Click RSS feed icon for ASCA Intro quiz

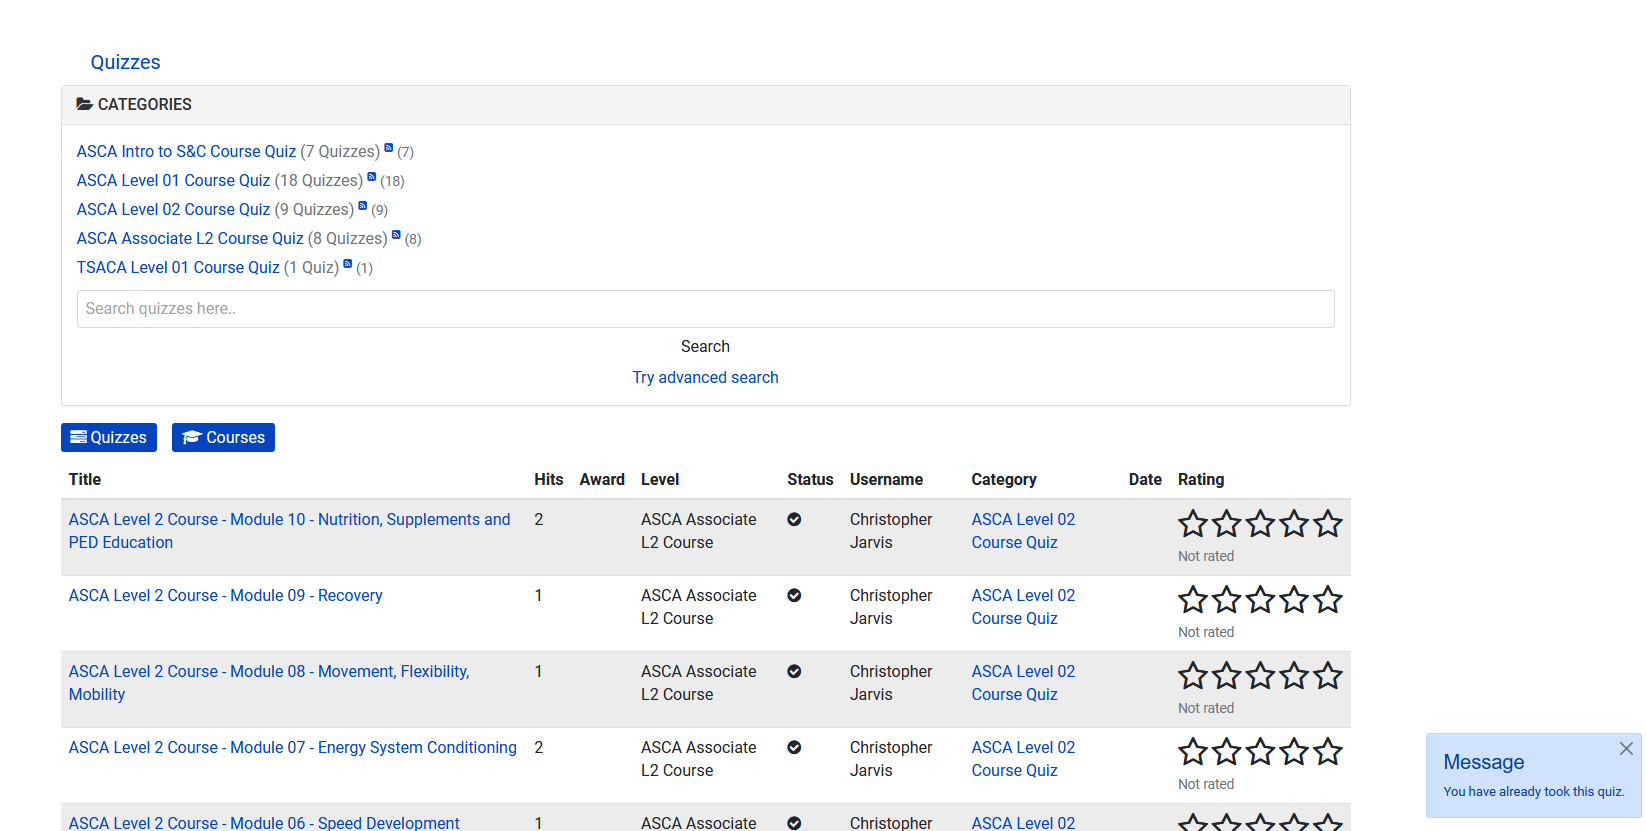389,148
